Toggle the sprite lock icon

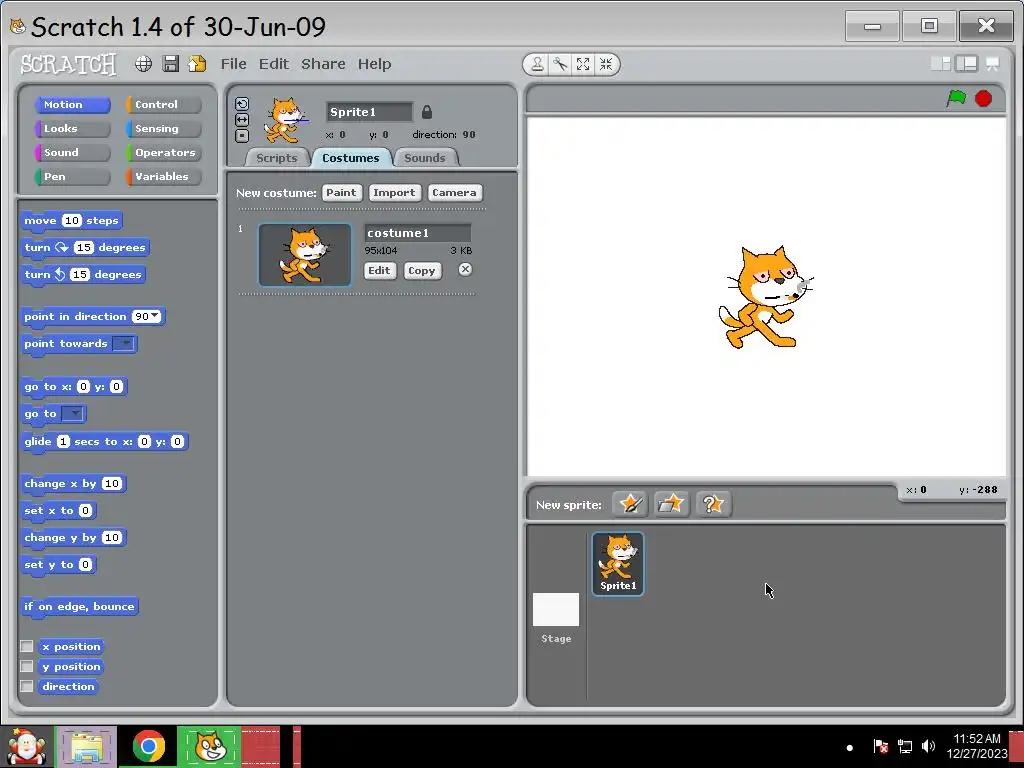coord(427,112)
